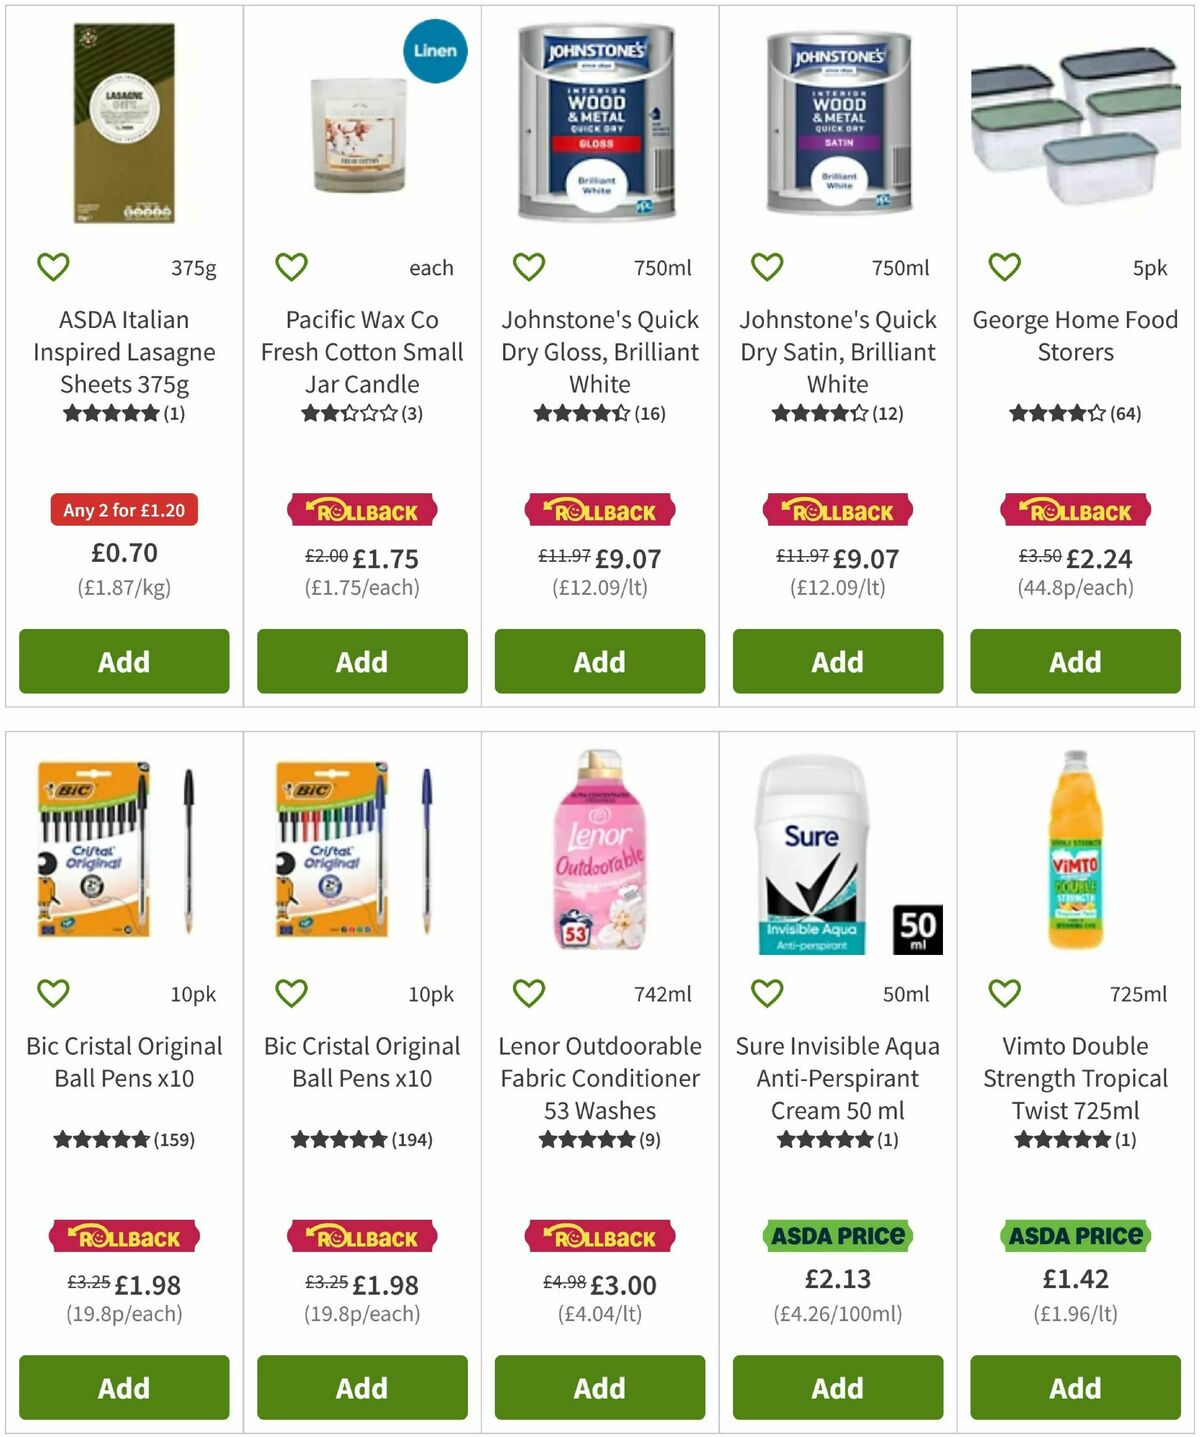This screenshot has height=1437, width=1200.
Task: Click the Rollback badge on Johnstone's Gloss
Action: click(x=599, y=510)
